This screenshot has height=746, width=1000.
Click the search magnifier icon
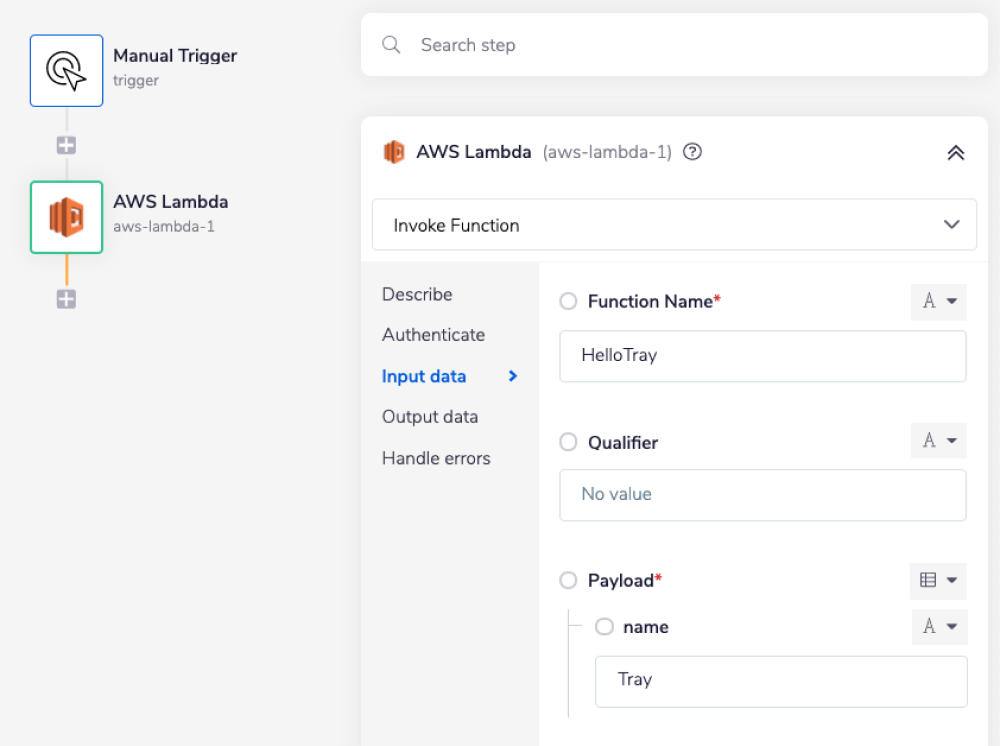pyautogui.click(x=391, y=45)
